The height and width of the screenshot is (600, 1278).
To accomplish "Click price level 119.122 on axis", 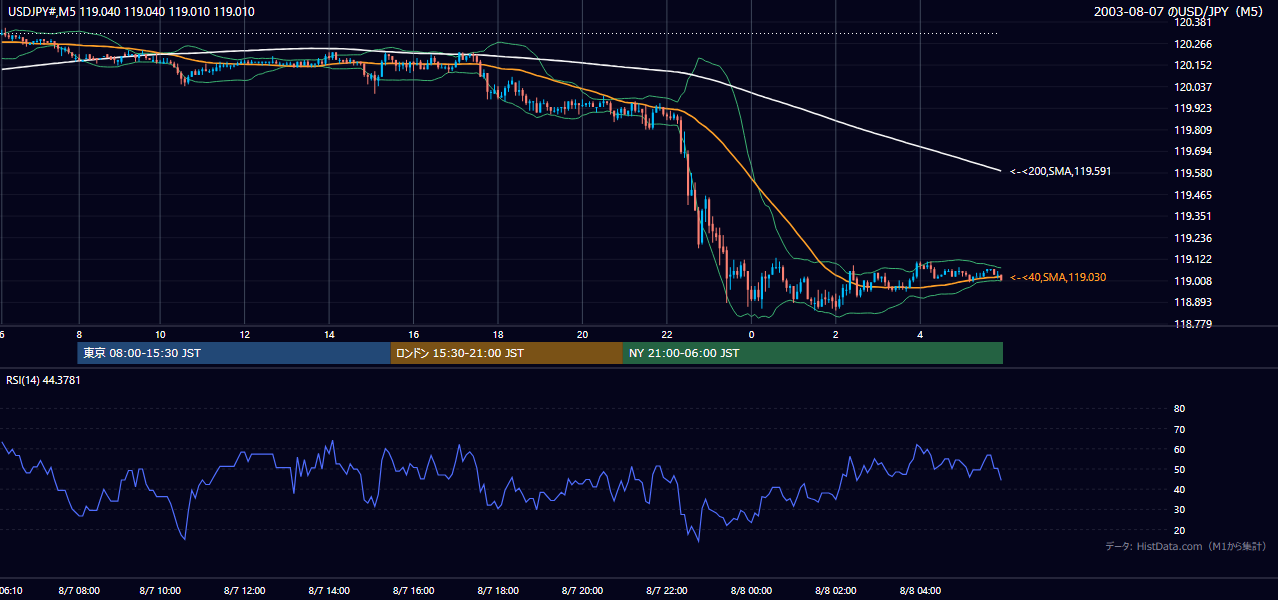I will [1193, 259].
